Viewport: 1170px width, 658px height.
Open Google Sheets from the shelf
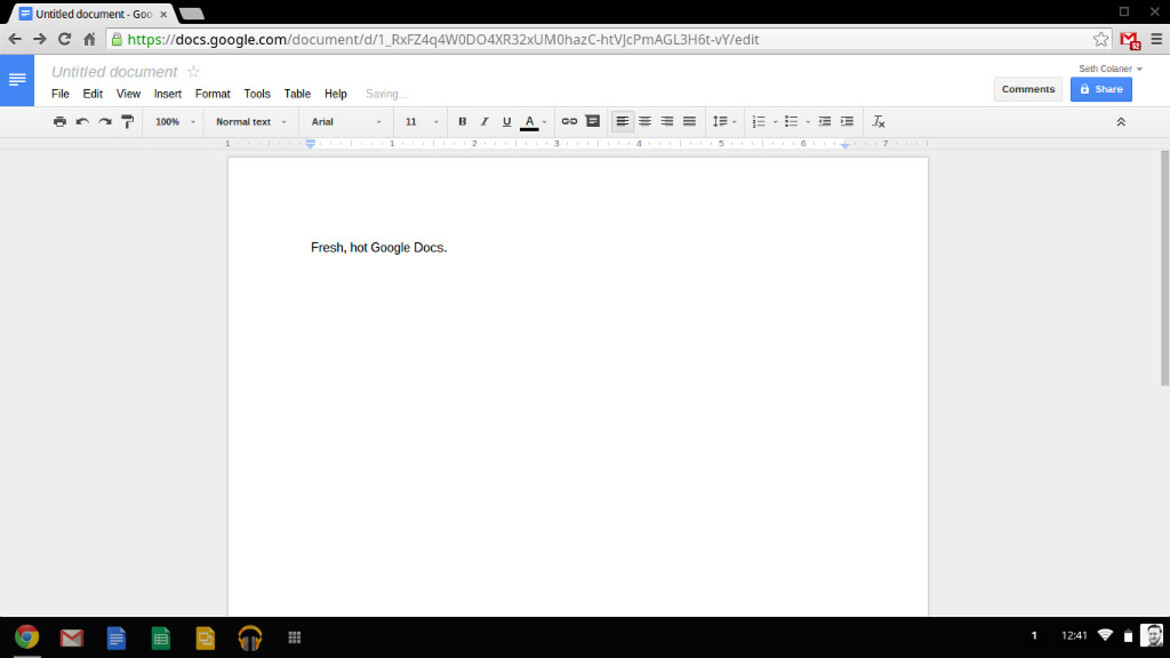pyautogui.click(x=160, y=638)
